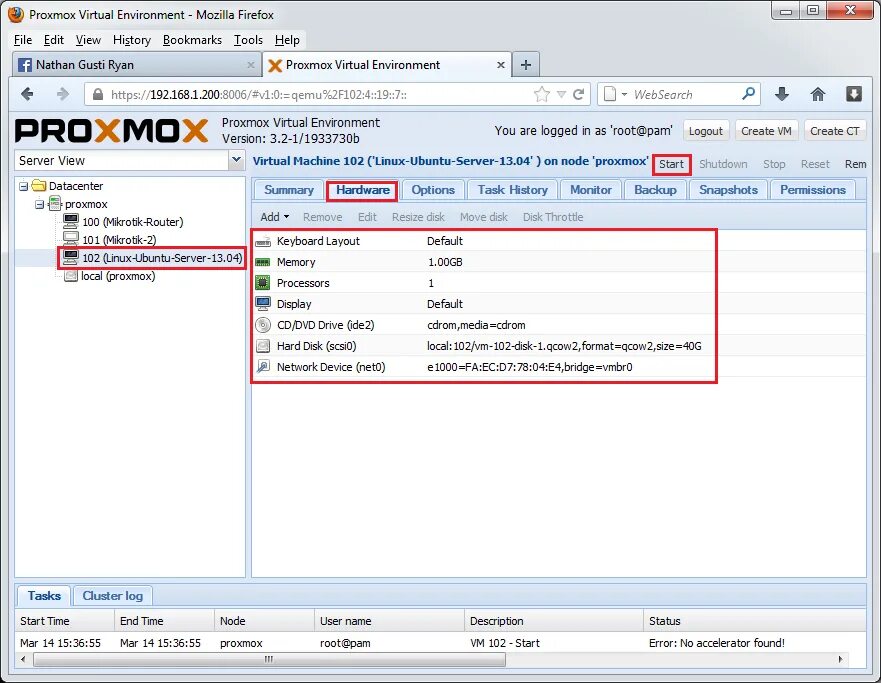Switch to the Hardware tab
The image size is (881, 683).
tap(362, 190)
